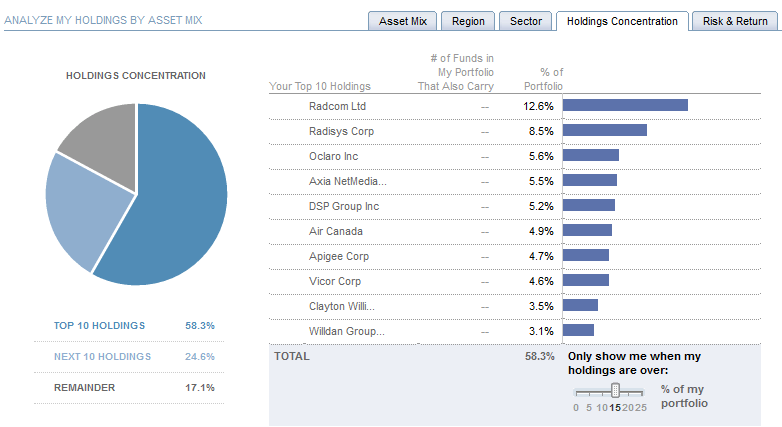Click the Holdings Concentration tab
782x427 pixels.
coord(622,21)
